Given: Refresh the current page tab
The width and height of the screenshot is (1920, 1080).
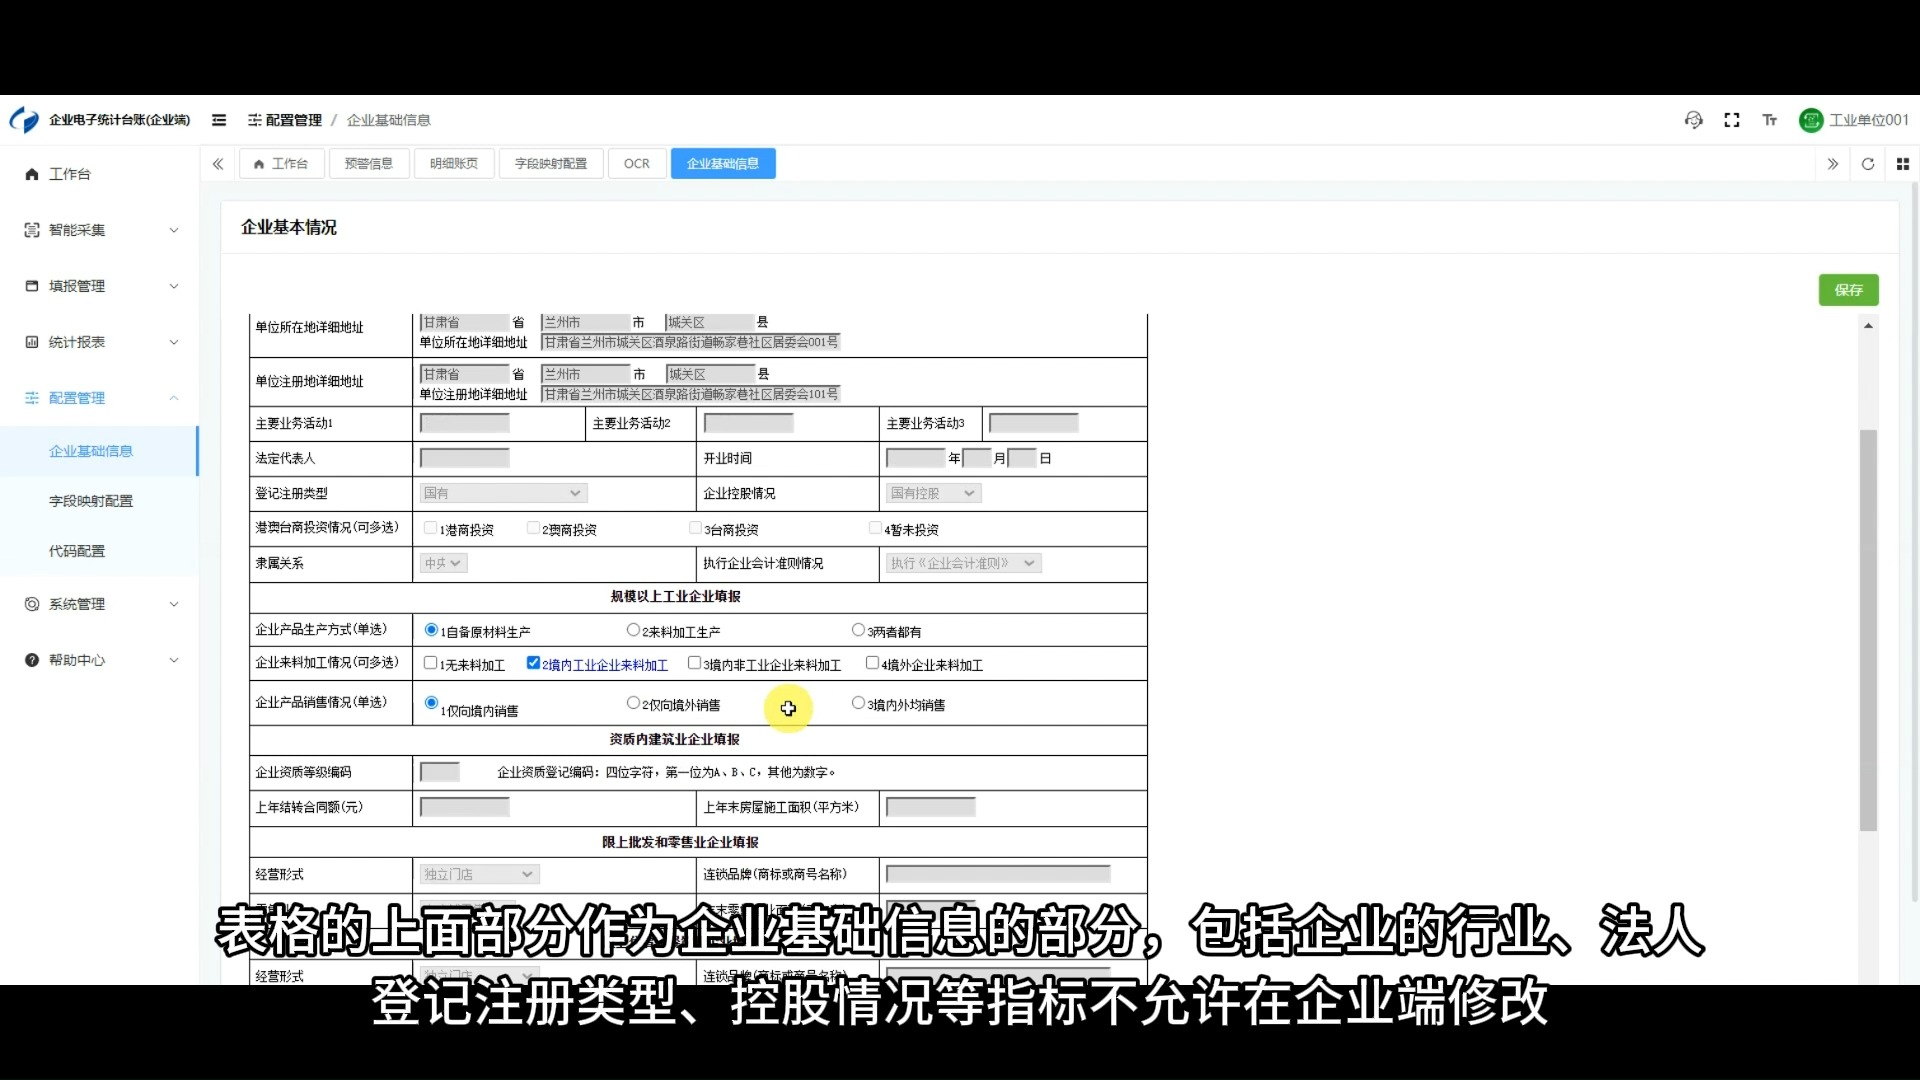Looking at the screenshot, I should click(1868, 164).
